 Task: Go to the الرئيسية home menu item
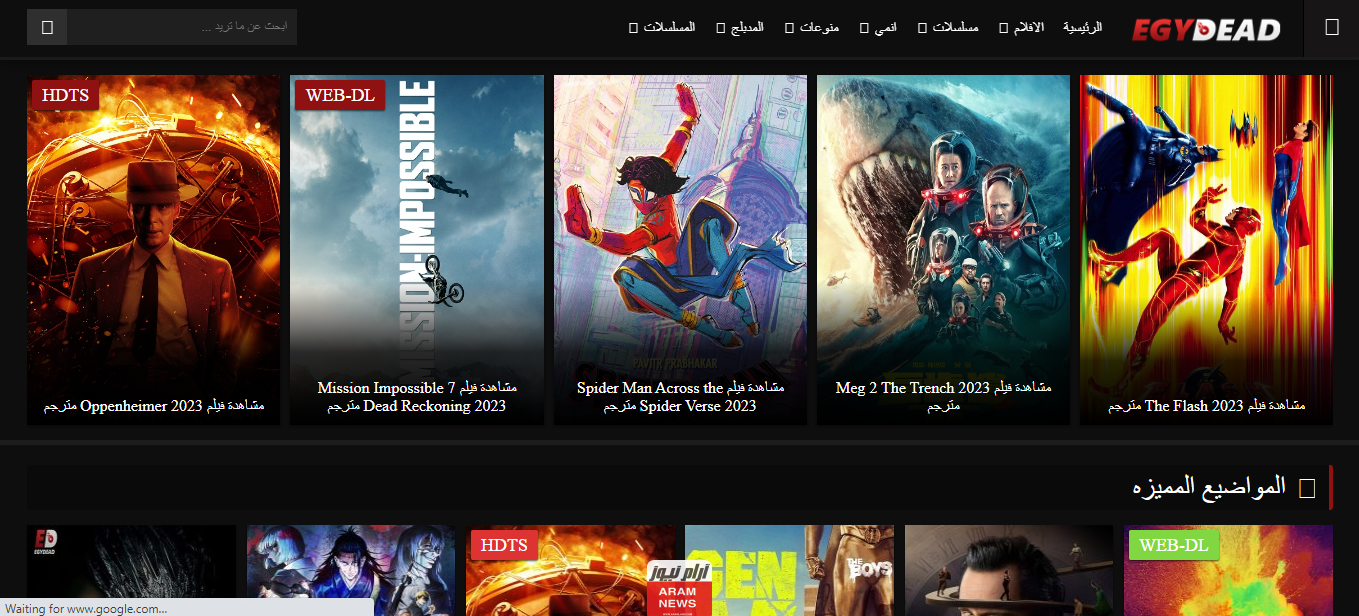click(x=1082, y=27)
